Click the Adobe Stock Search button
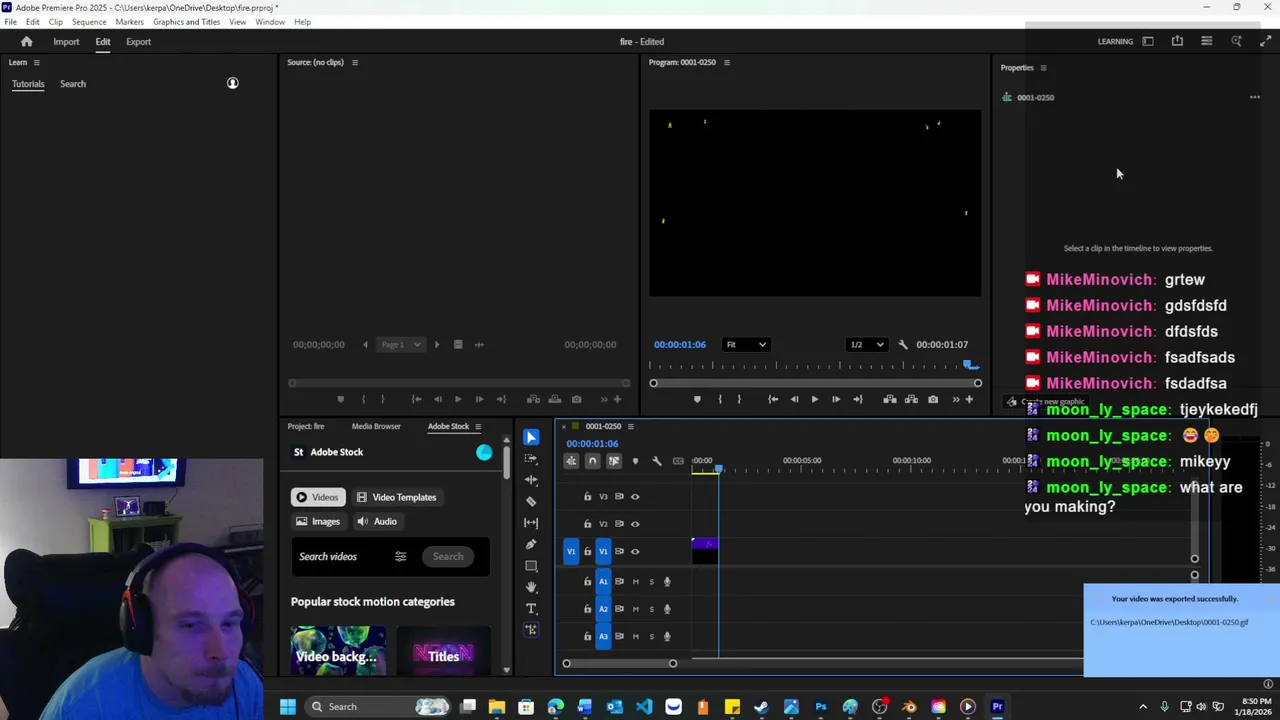1280x720 pixels. tap(448, 556)
